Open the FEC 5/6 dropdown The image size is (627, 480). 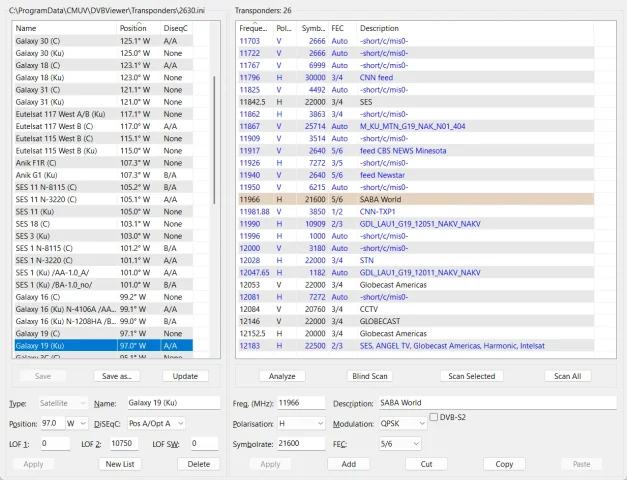400,444
